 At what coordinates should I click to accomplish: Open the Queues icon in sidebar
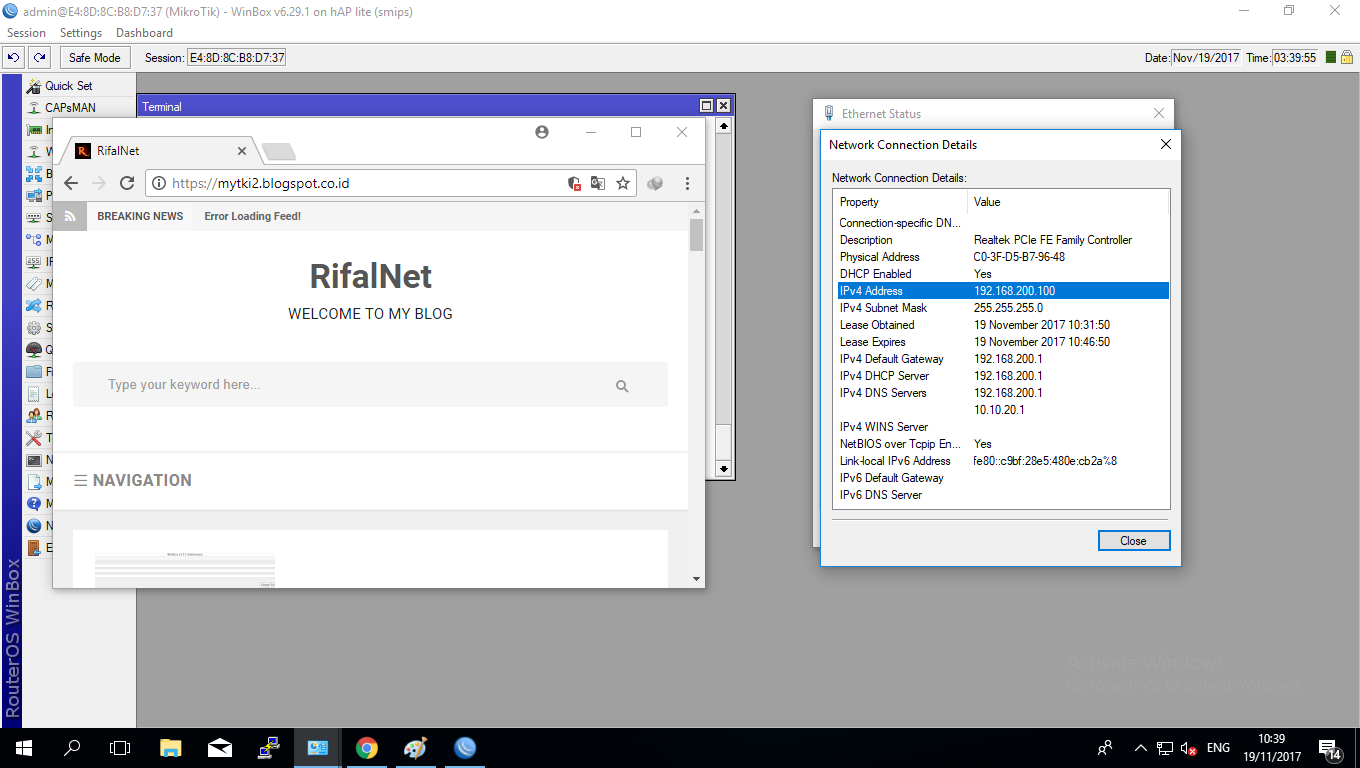click(x=32, y=349)
